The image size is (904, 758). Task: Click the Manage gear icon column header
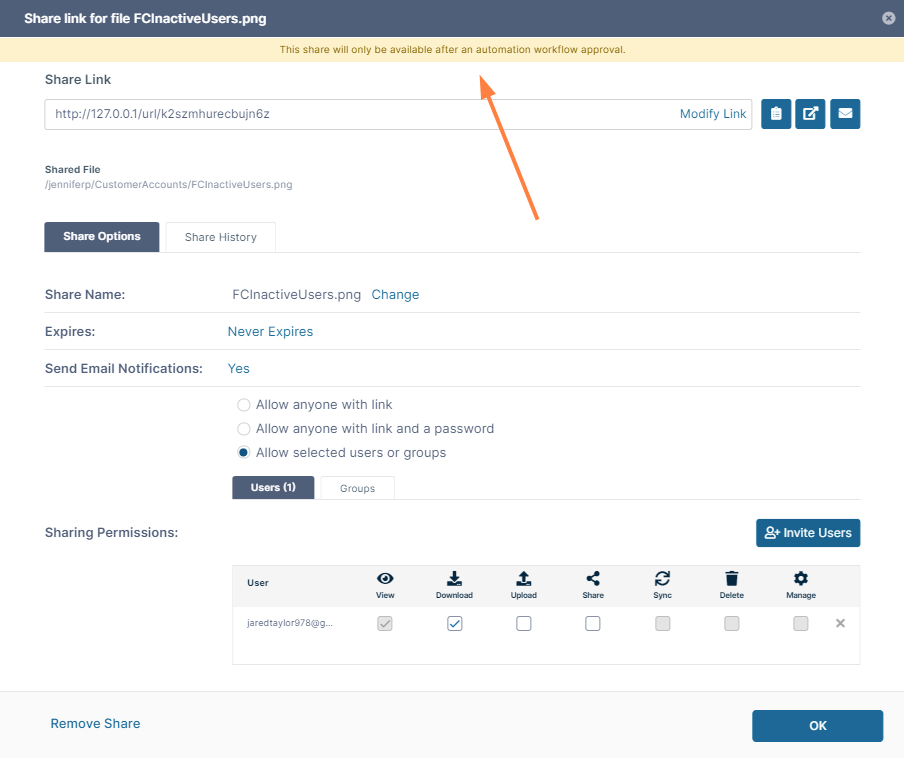point(801,579)
